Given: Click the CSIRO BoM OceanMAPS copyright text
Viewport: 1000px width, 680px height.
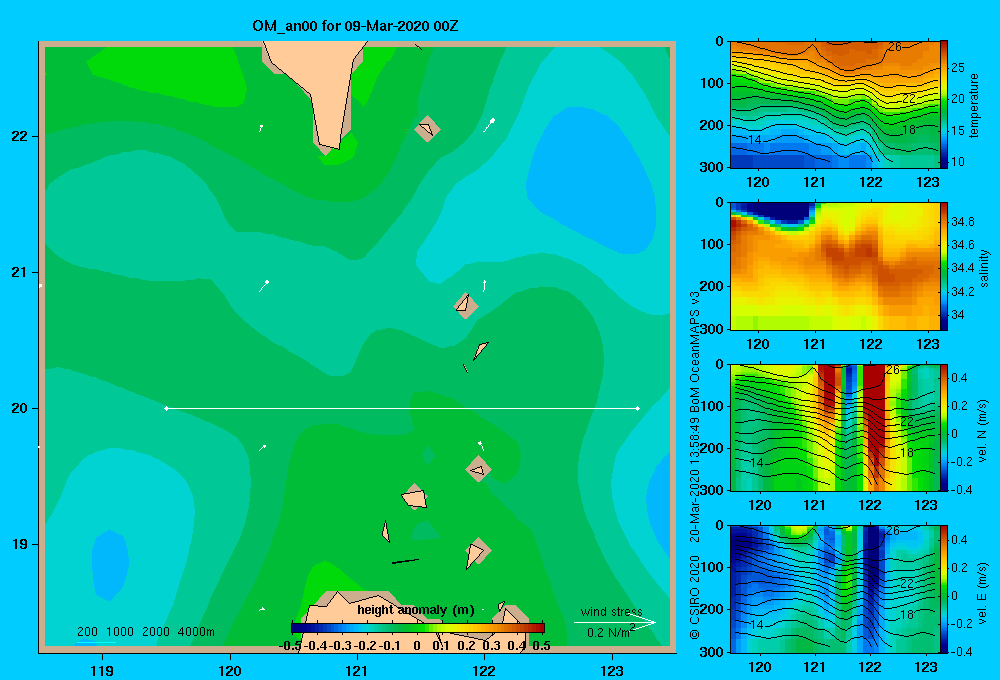Looking at the screenshot, I should 695,466.
